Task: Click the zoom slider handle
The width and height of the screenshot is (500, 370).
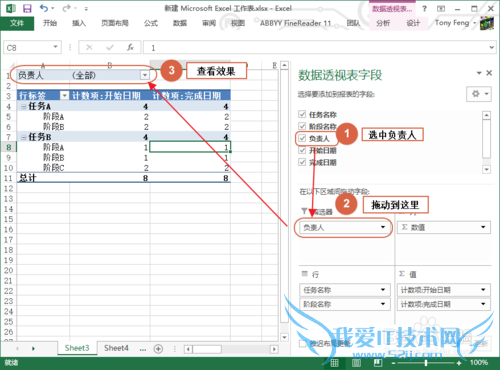Action: pos(426,363)
